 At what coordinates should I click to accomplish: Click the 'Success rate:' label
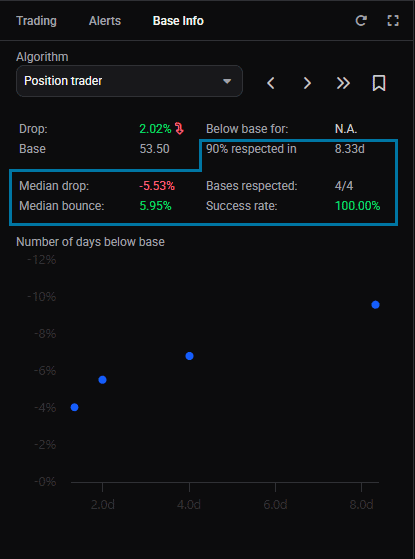(242, 206)
